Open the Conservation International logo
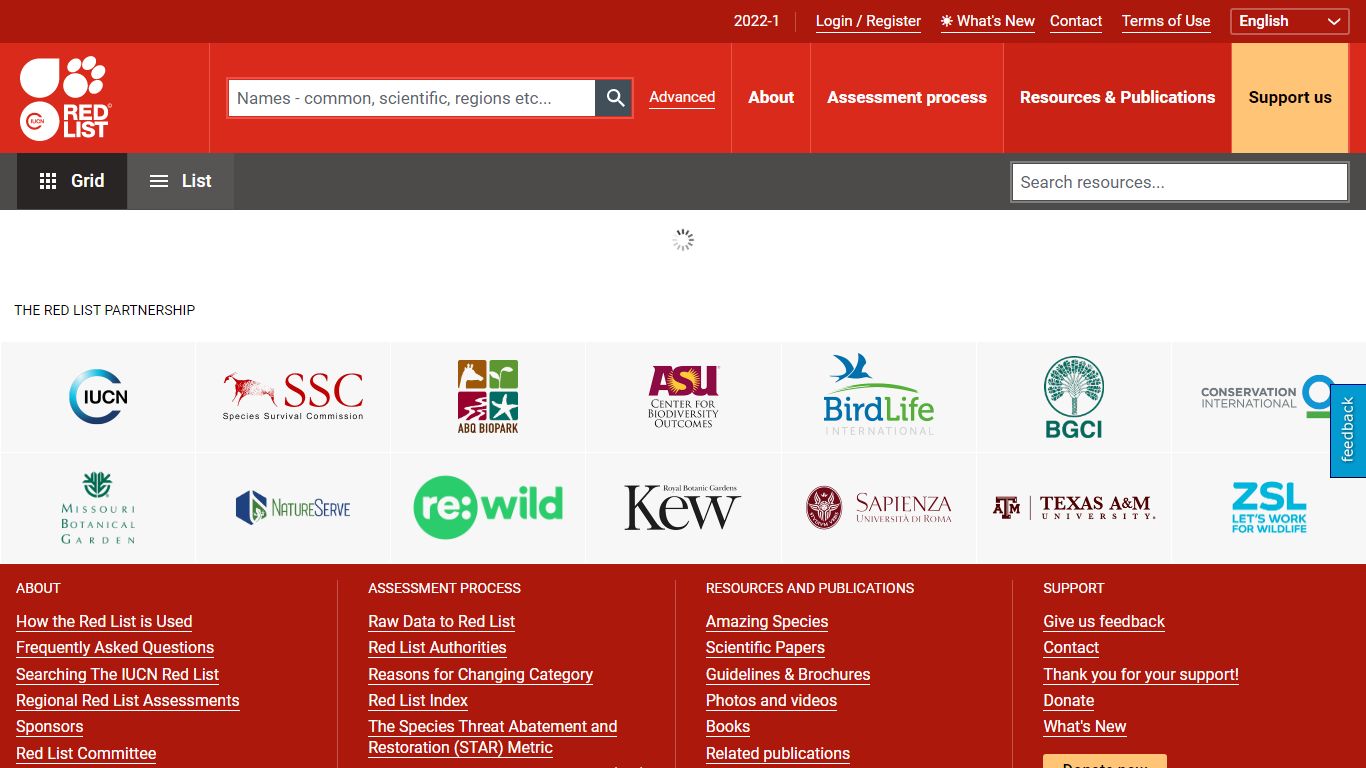Image resolution: width=1366 pixels, height=768 pixels. (1268, 397)
